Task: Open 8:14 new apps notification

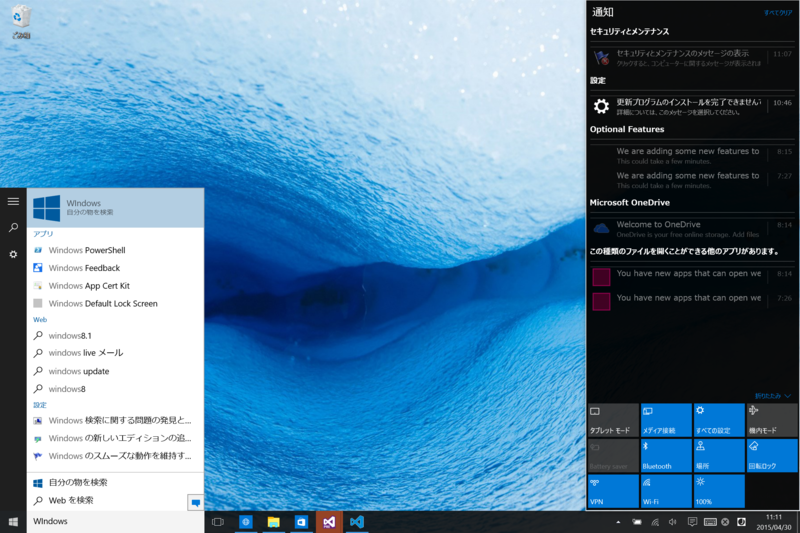Action: (692, 277)
